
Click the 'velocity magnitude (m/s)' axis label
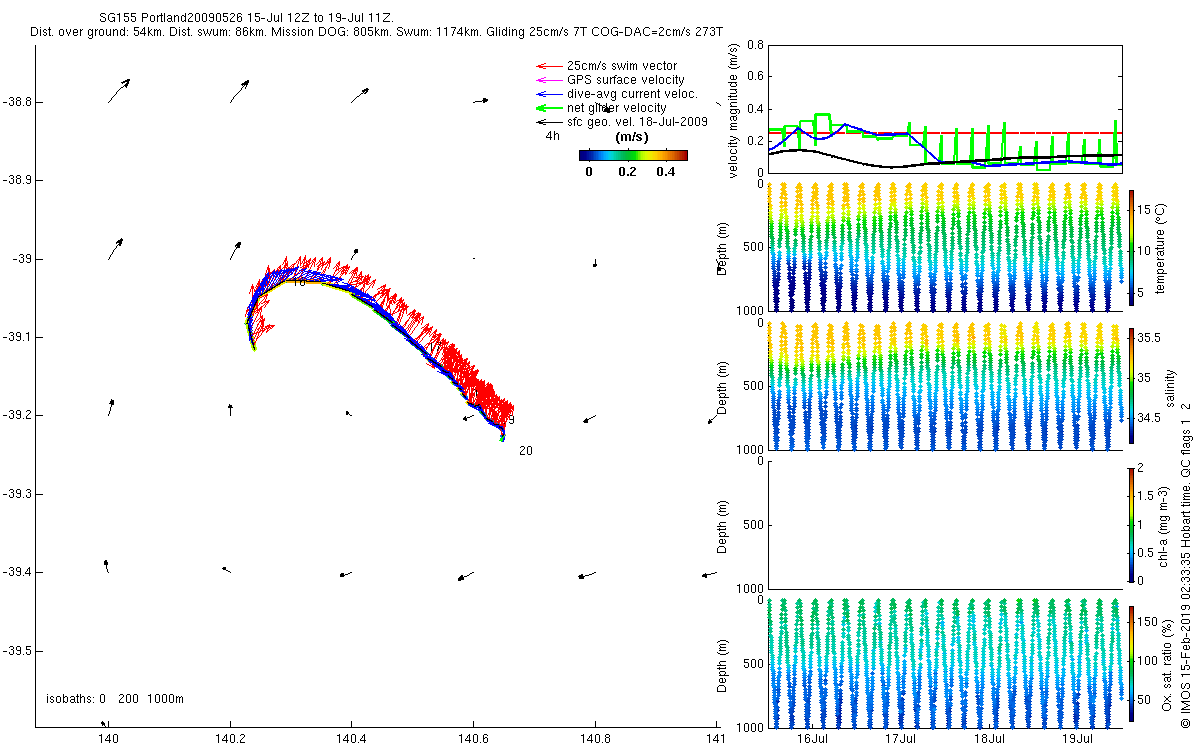click(x=734, y=111)
